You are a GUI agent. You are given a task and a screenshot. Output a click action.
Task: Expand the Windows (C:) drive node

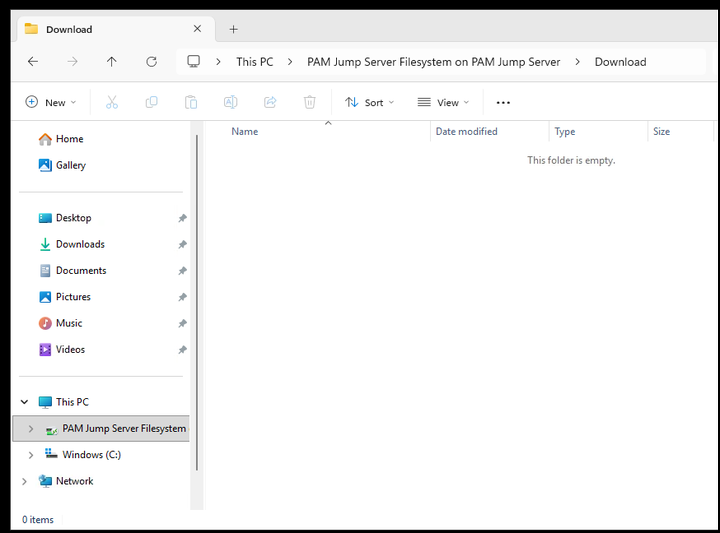(31, 455)
